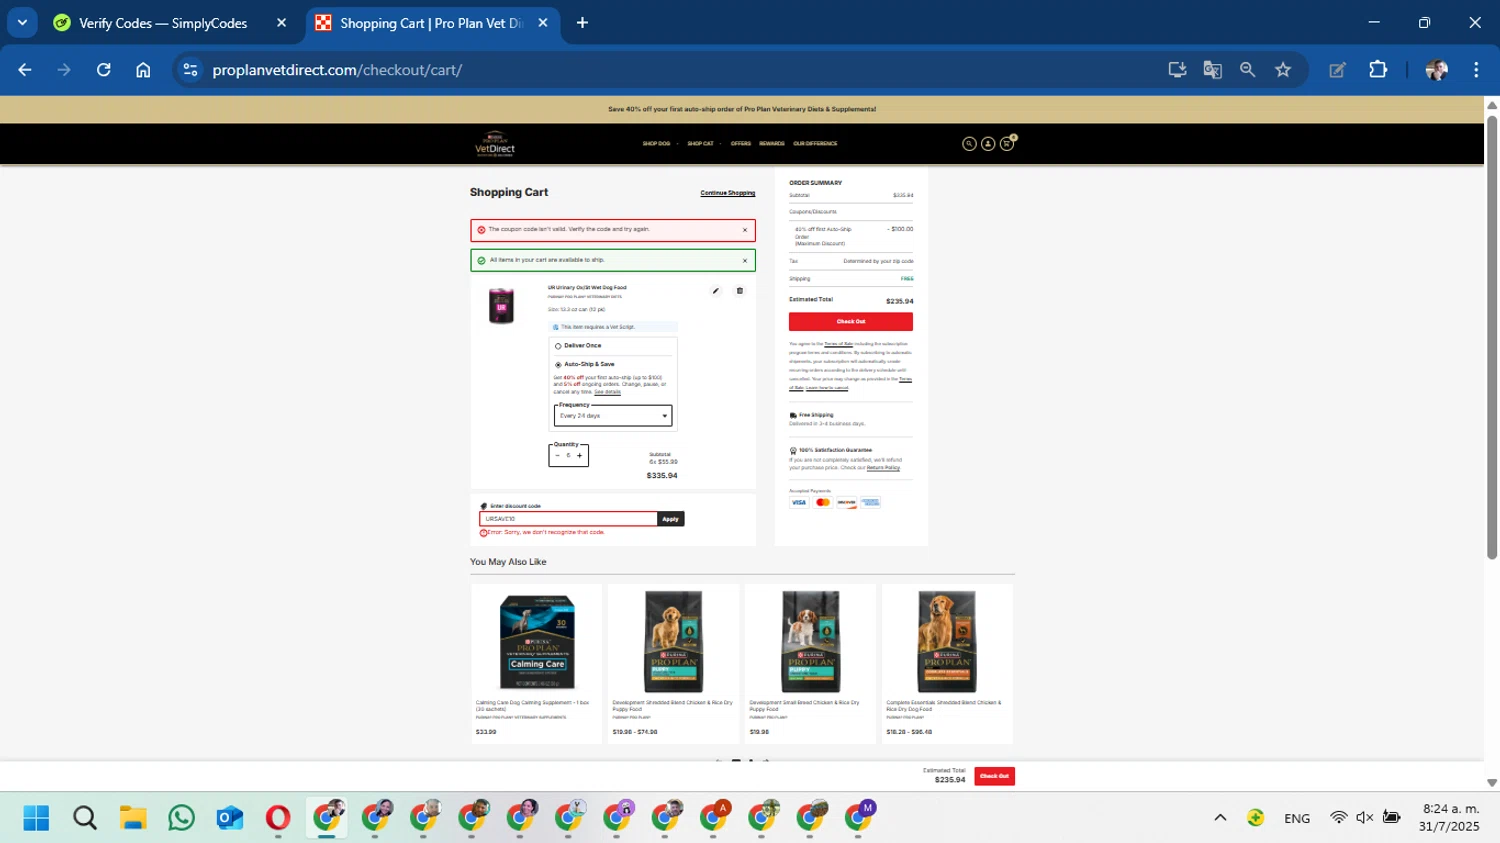Click the Pro Plan VetDirect logo

[x=495, y=144]
